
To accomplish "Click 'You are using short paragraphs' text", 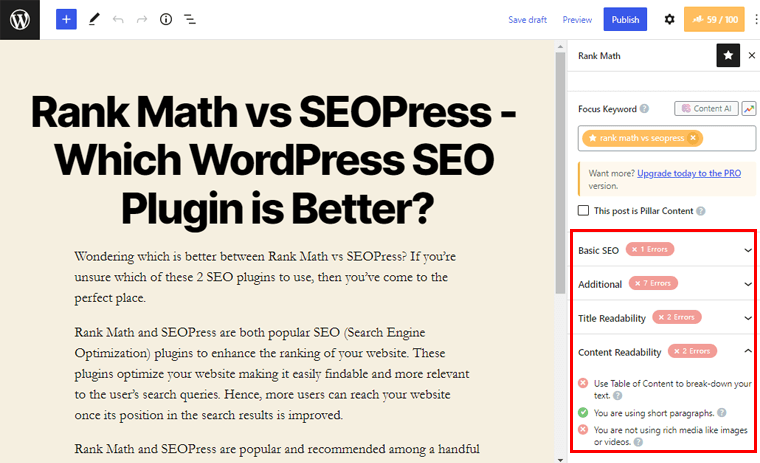I will coord(654,413).
